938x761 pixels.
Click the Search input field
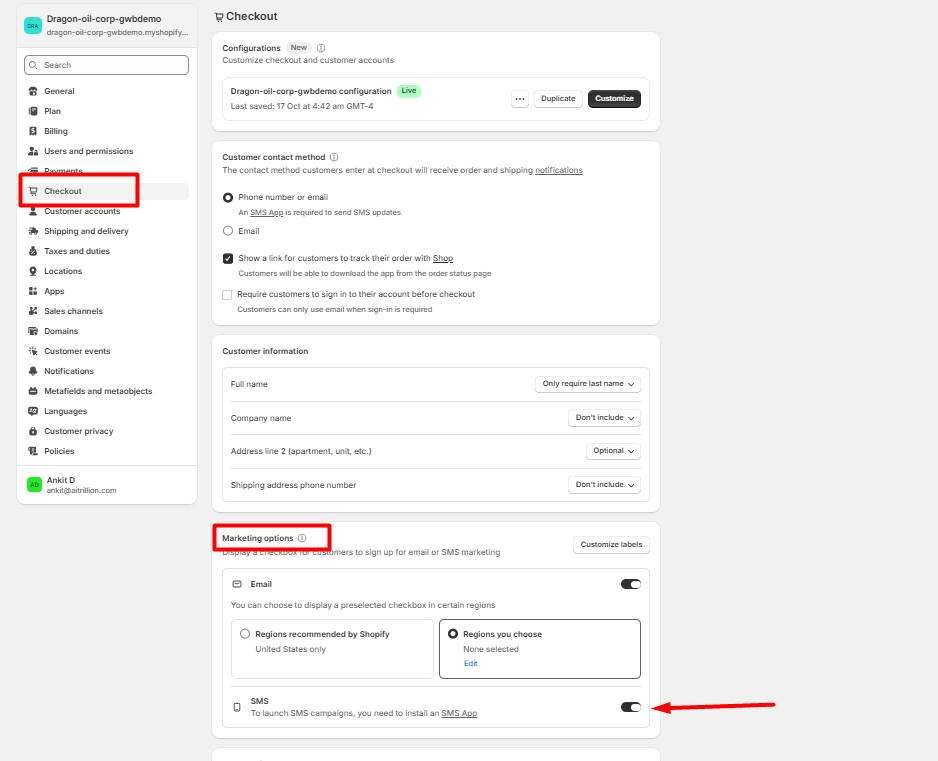[x=107, y=65]
